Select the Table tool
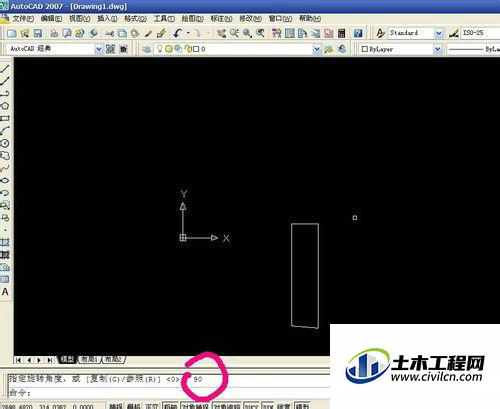 [x=5, y=279]
